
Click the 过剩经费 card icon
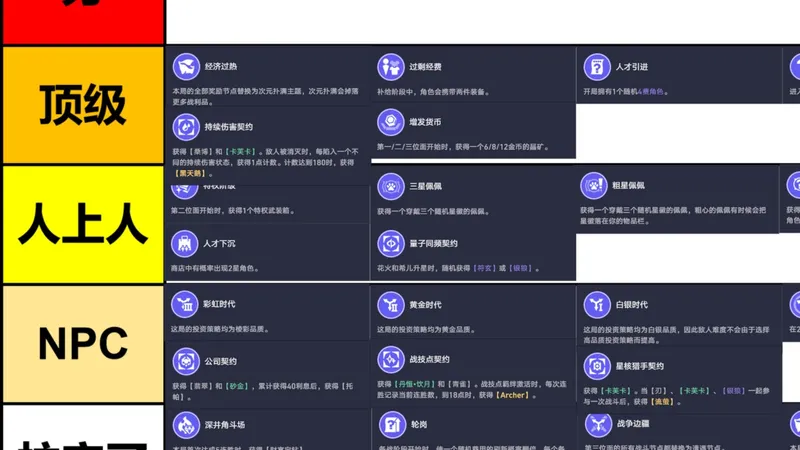[390, 66]
